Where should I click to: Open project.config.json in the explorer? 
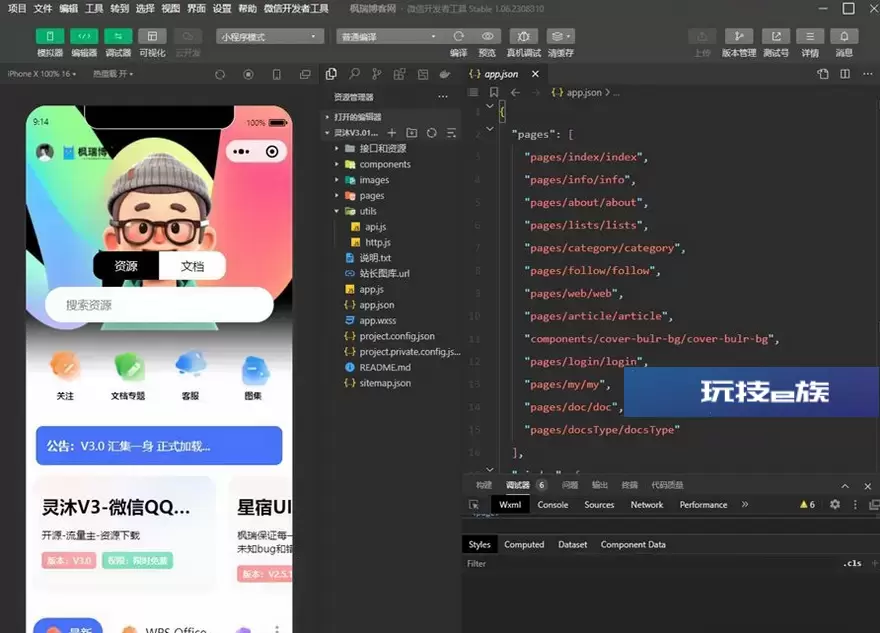point(397,336)
